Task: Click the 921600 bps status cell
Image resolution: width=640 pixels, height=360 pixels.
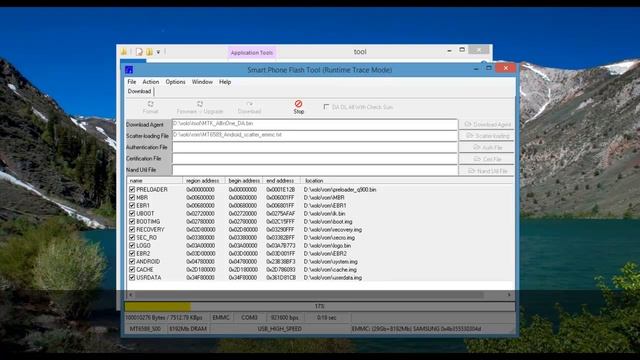Action: tap(284, 317)
